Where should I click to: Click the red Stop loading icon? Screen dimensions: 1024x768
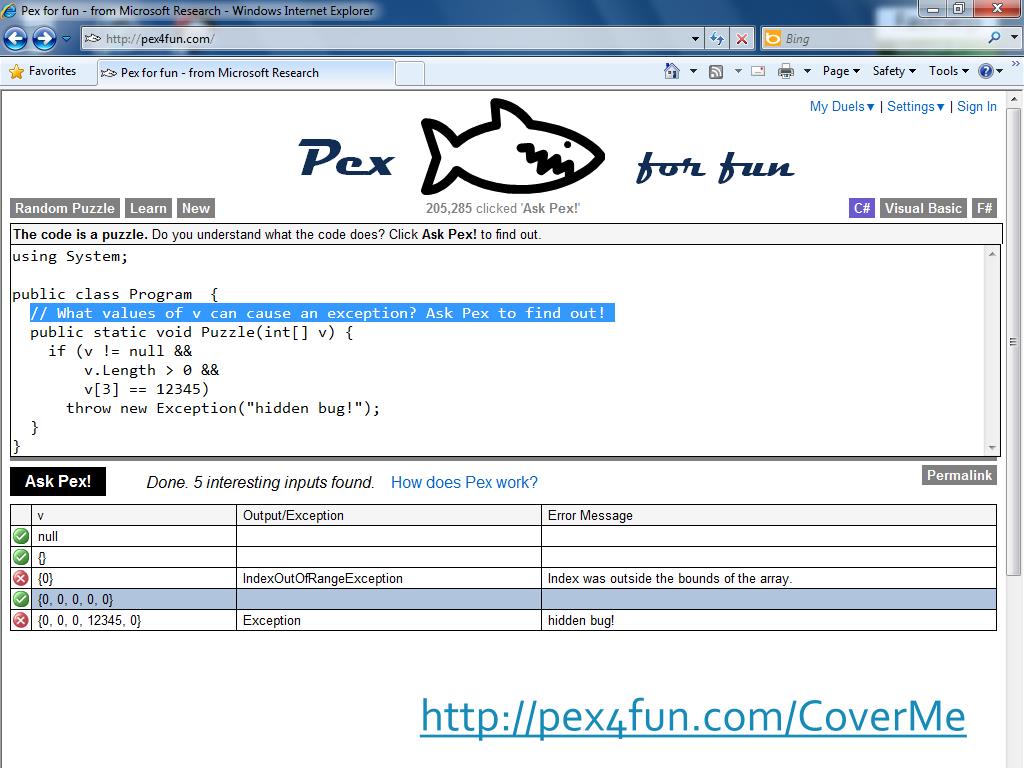click(x=742, y=39)
